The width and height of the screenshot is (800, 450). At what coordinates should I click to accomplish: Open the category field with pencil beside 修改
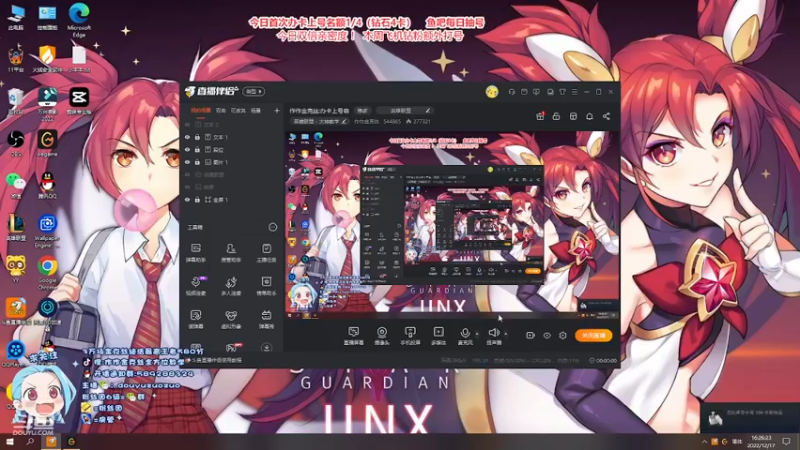click(x=404, y=111)
